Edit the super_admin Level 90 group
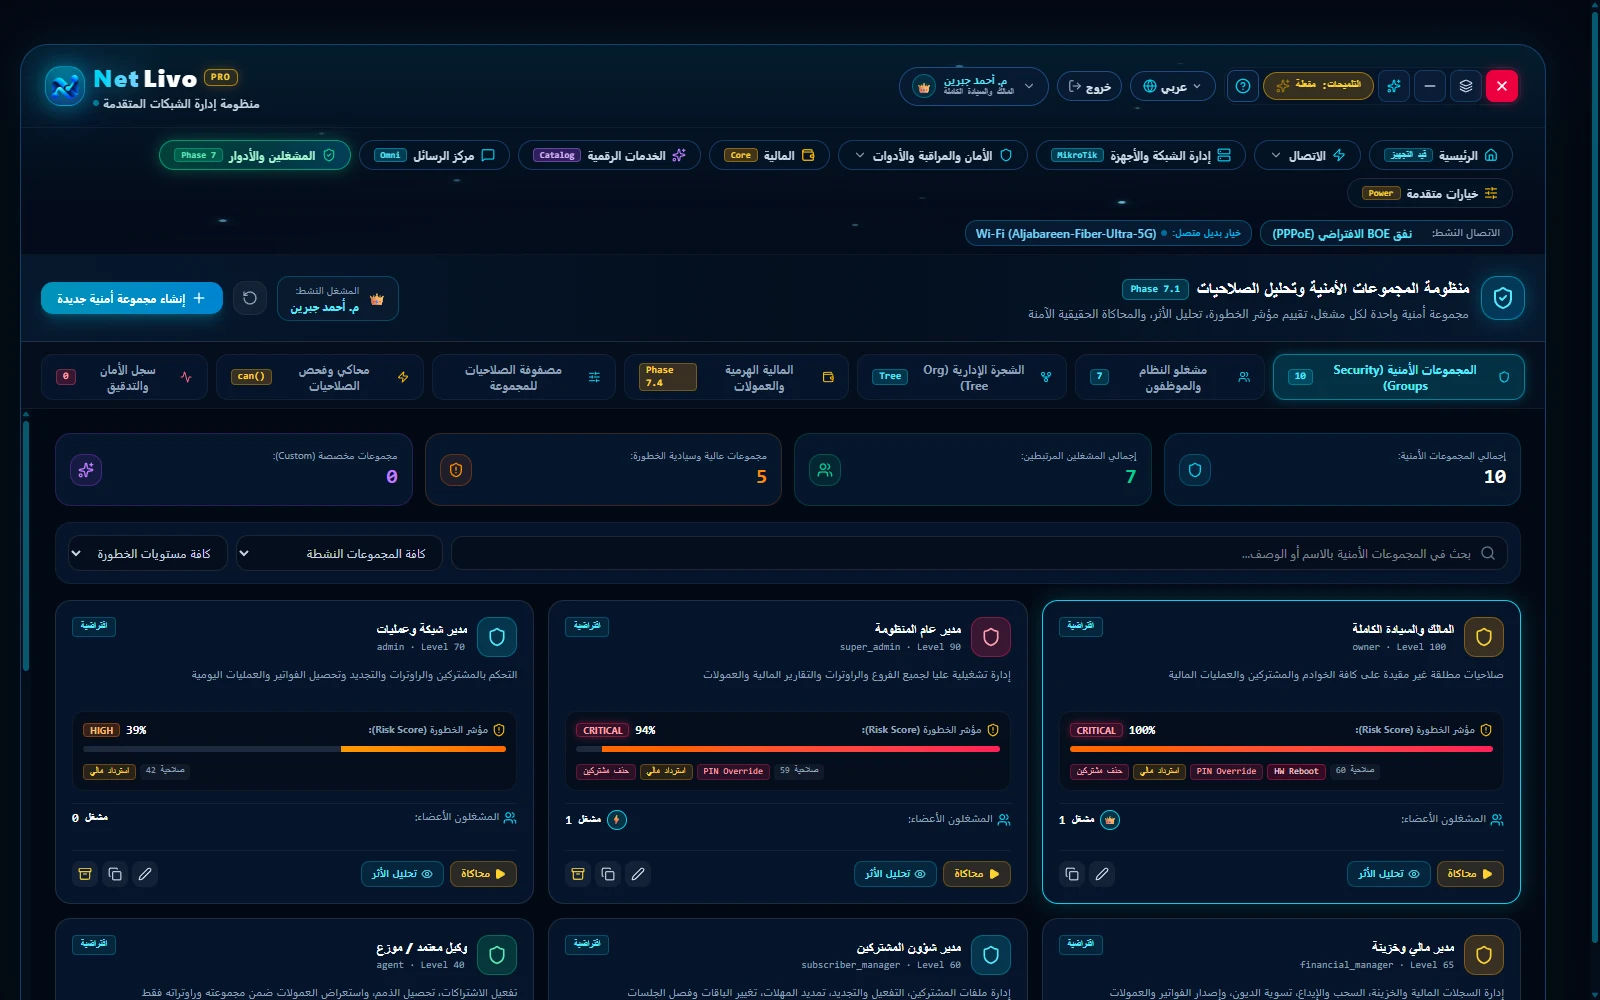Image resolution: width=1600 pixels, height=1000 pixels. [638, 874]
